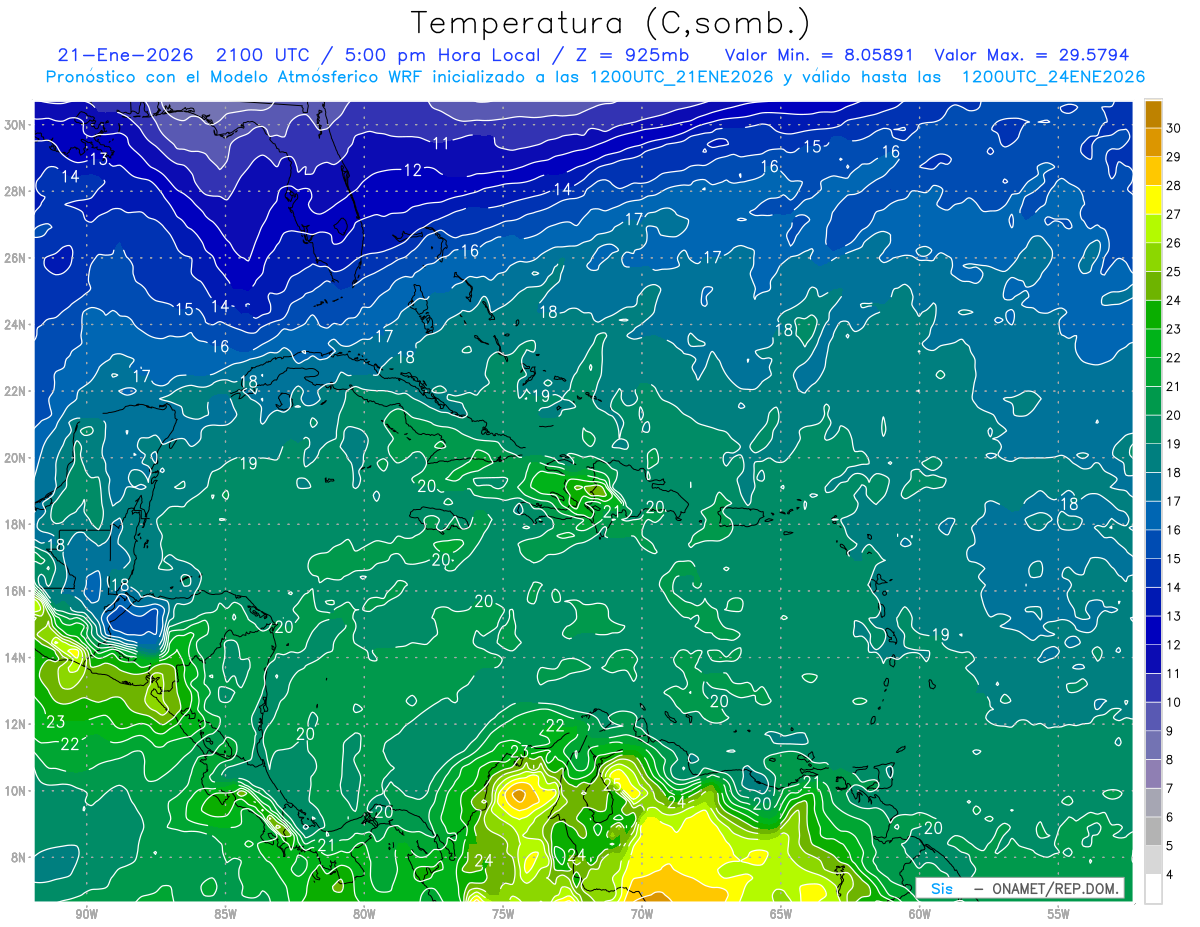Viewport: 1200px width, 927px height.
Task: Click the '24' label on the color scale
Action: click(1174, 300)
